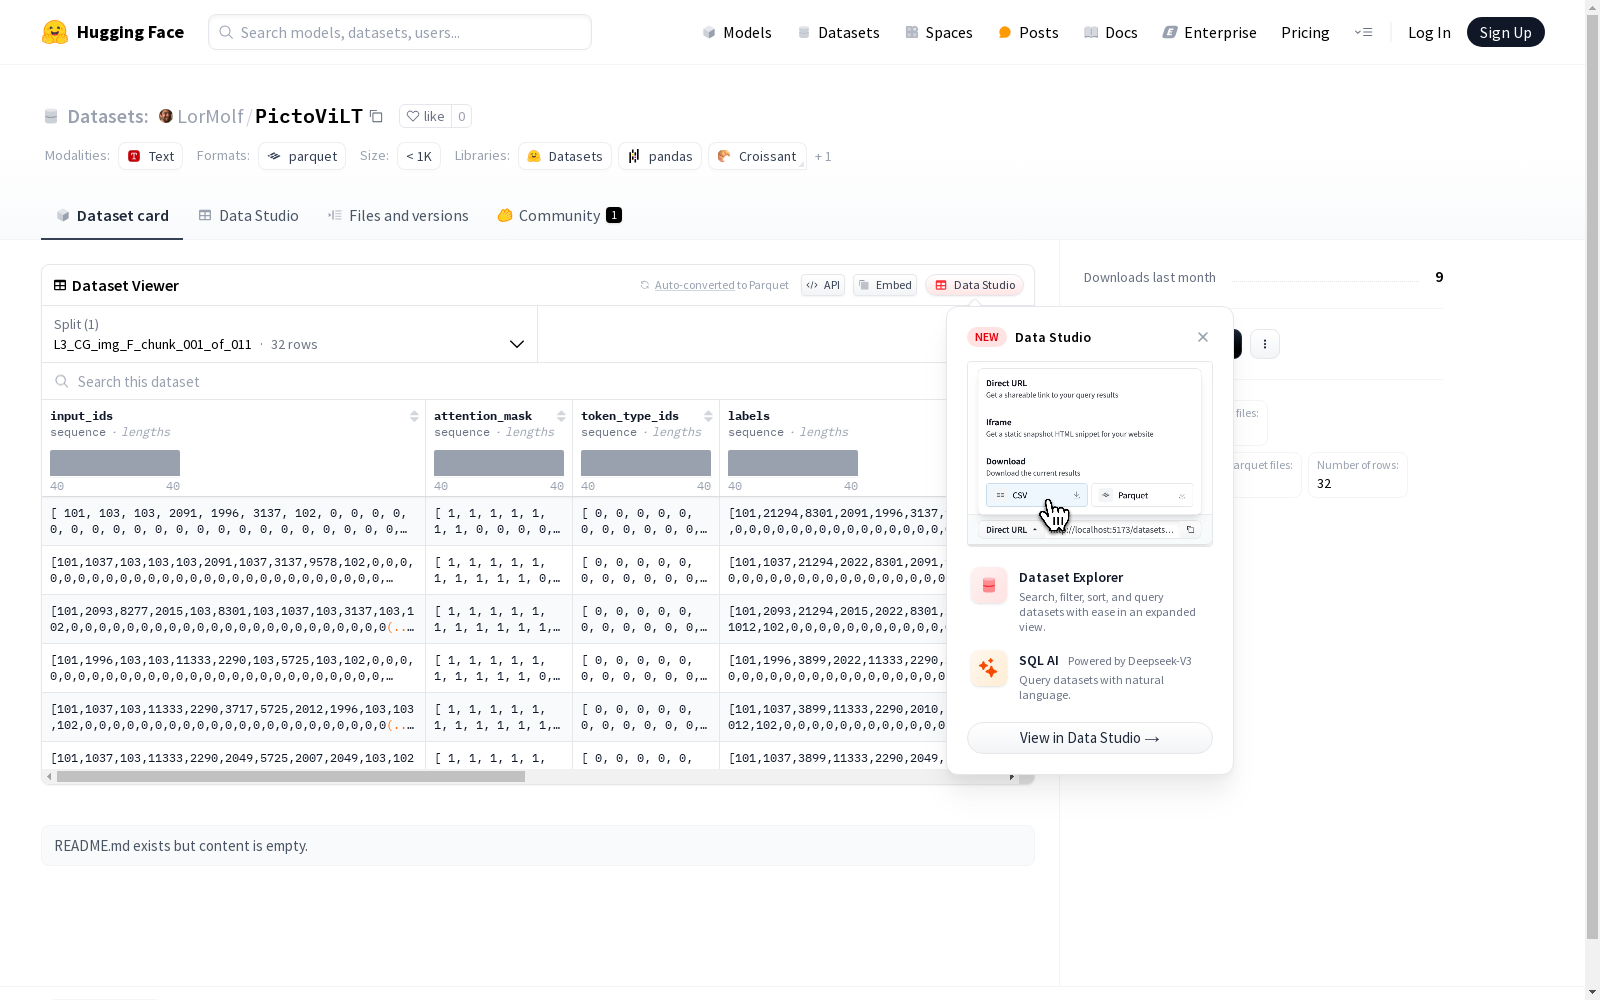1600x1000 pixels.
Task: Sort by the token_type_ids column icon
Action: [708, 416]
